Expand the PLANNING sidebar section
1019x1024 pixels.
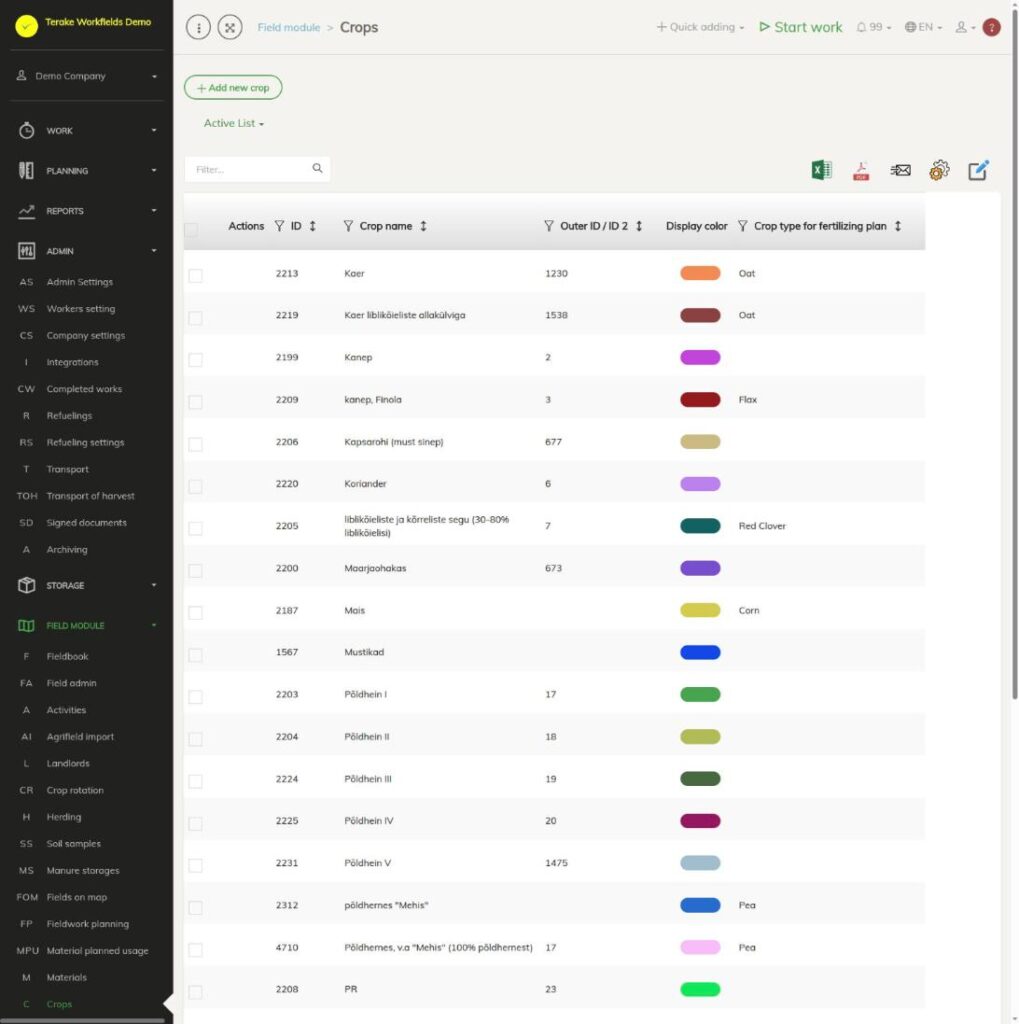tap(86, 170)
